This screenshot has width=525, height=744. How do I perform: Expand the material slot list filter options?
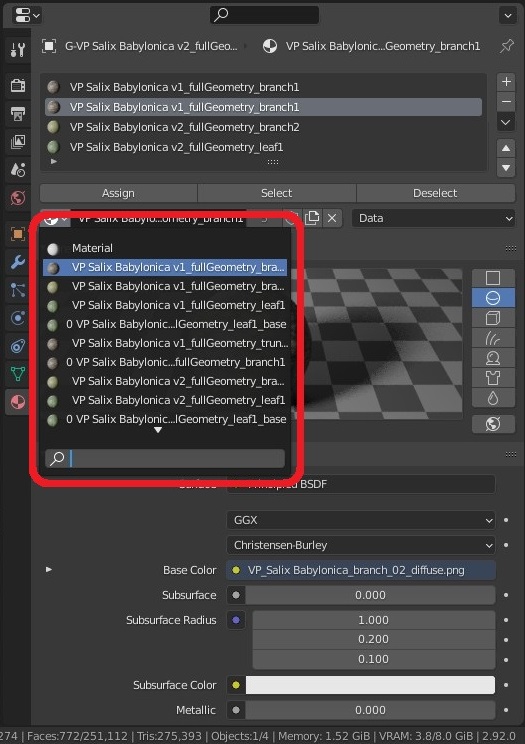54,161
